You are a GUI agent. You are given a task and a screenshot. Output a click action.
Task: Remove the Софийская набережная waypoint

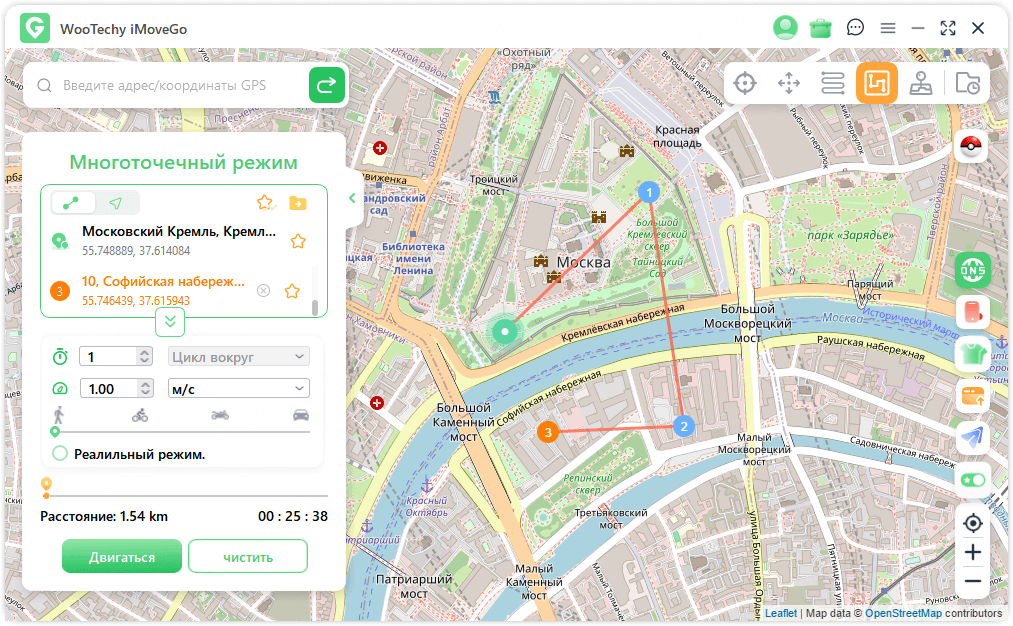[263, 291]
